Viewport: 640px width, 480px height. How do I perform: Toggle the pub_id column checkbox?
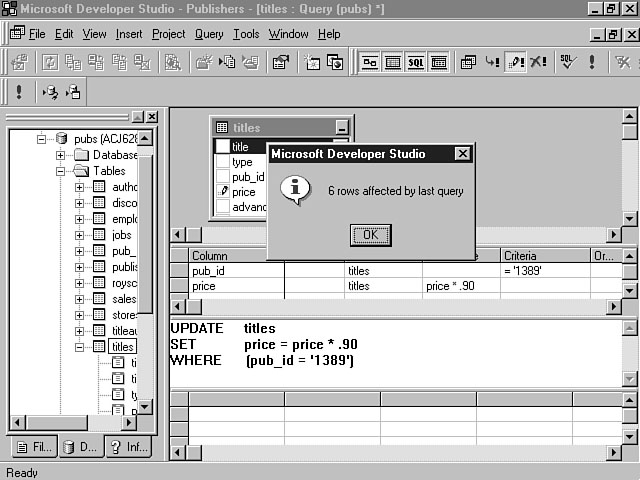pos(223,177)
